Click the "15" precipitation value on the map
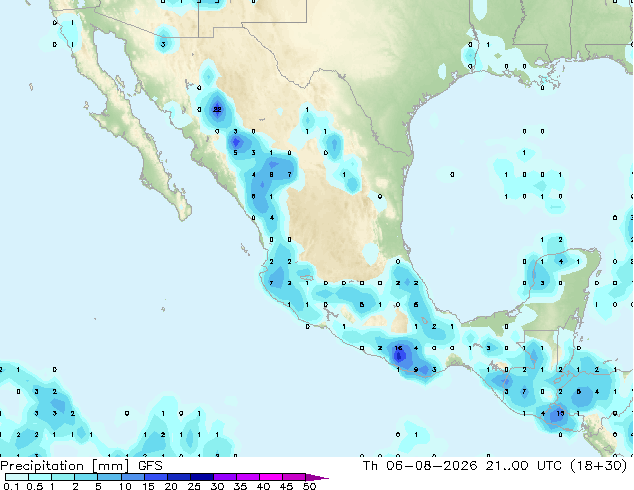634x490 pixels. pyautogui.click(x=560, y=413)
